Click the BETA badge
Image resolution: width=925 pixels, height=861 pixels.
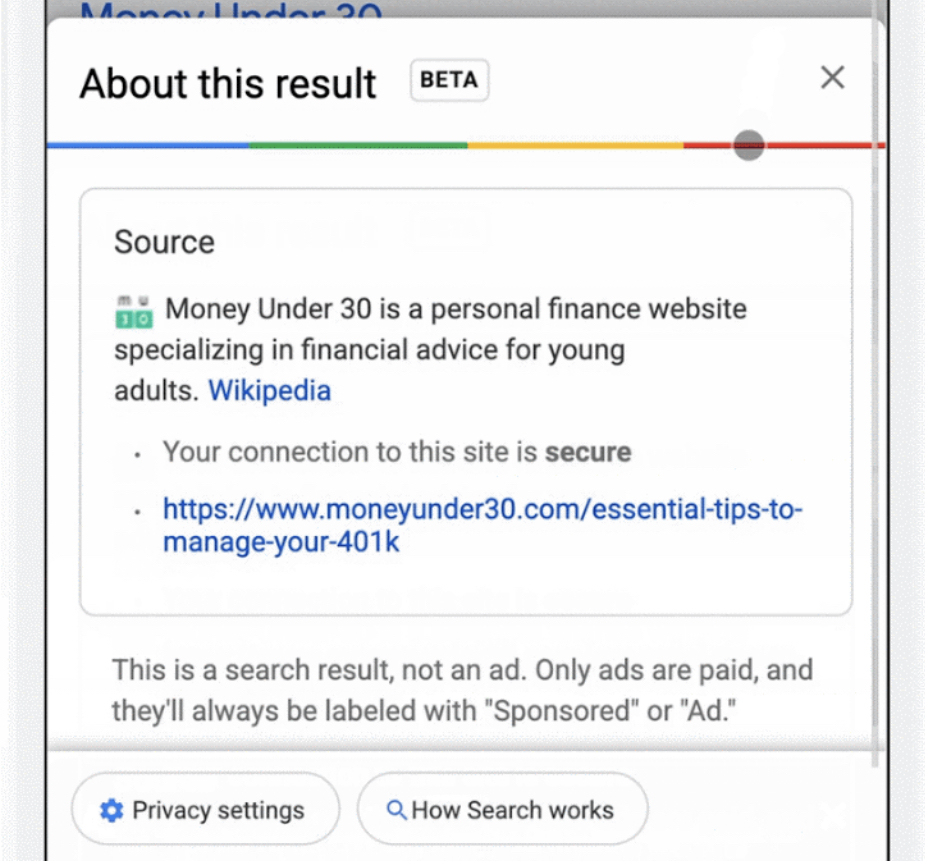coord(449,81)
